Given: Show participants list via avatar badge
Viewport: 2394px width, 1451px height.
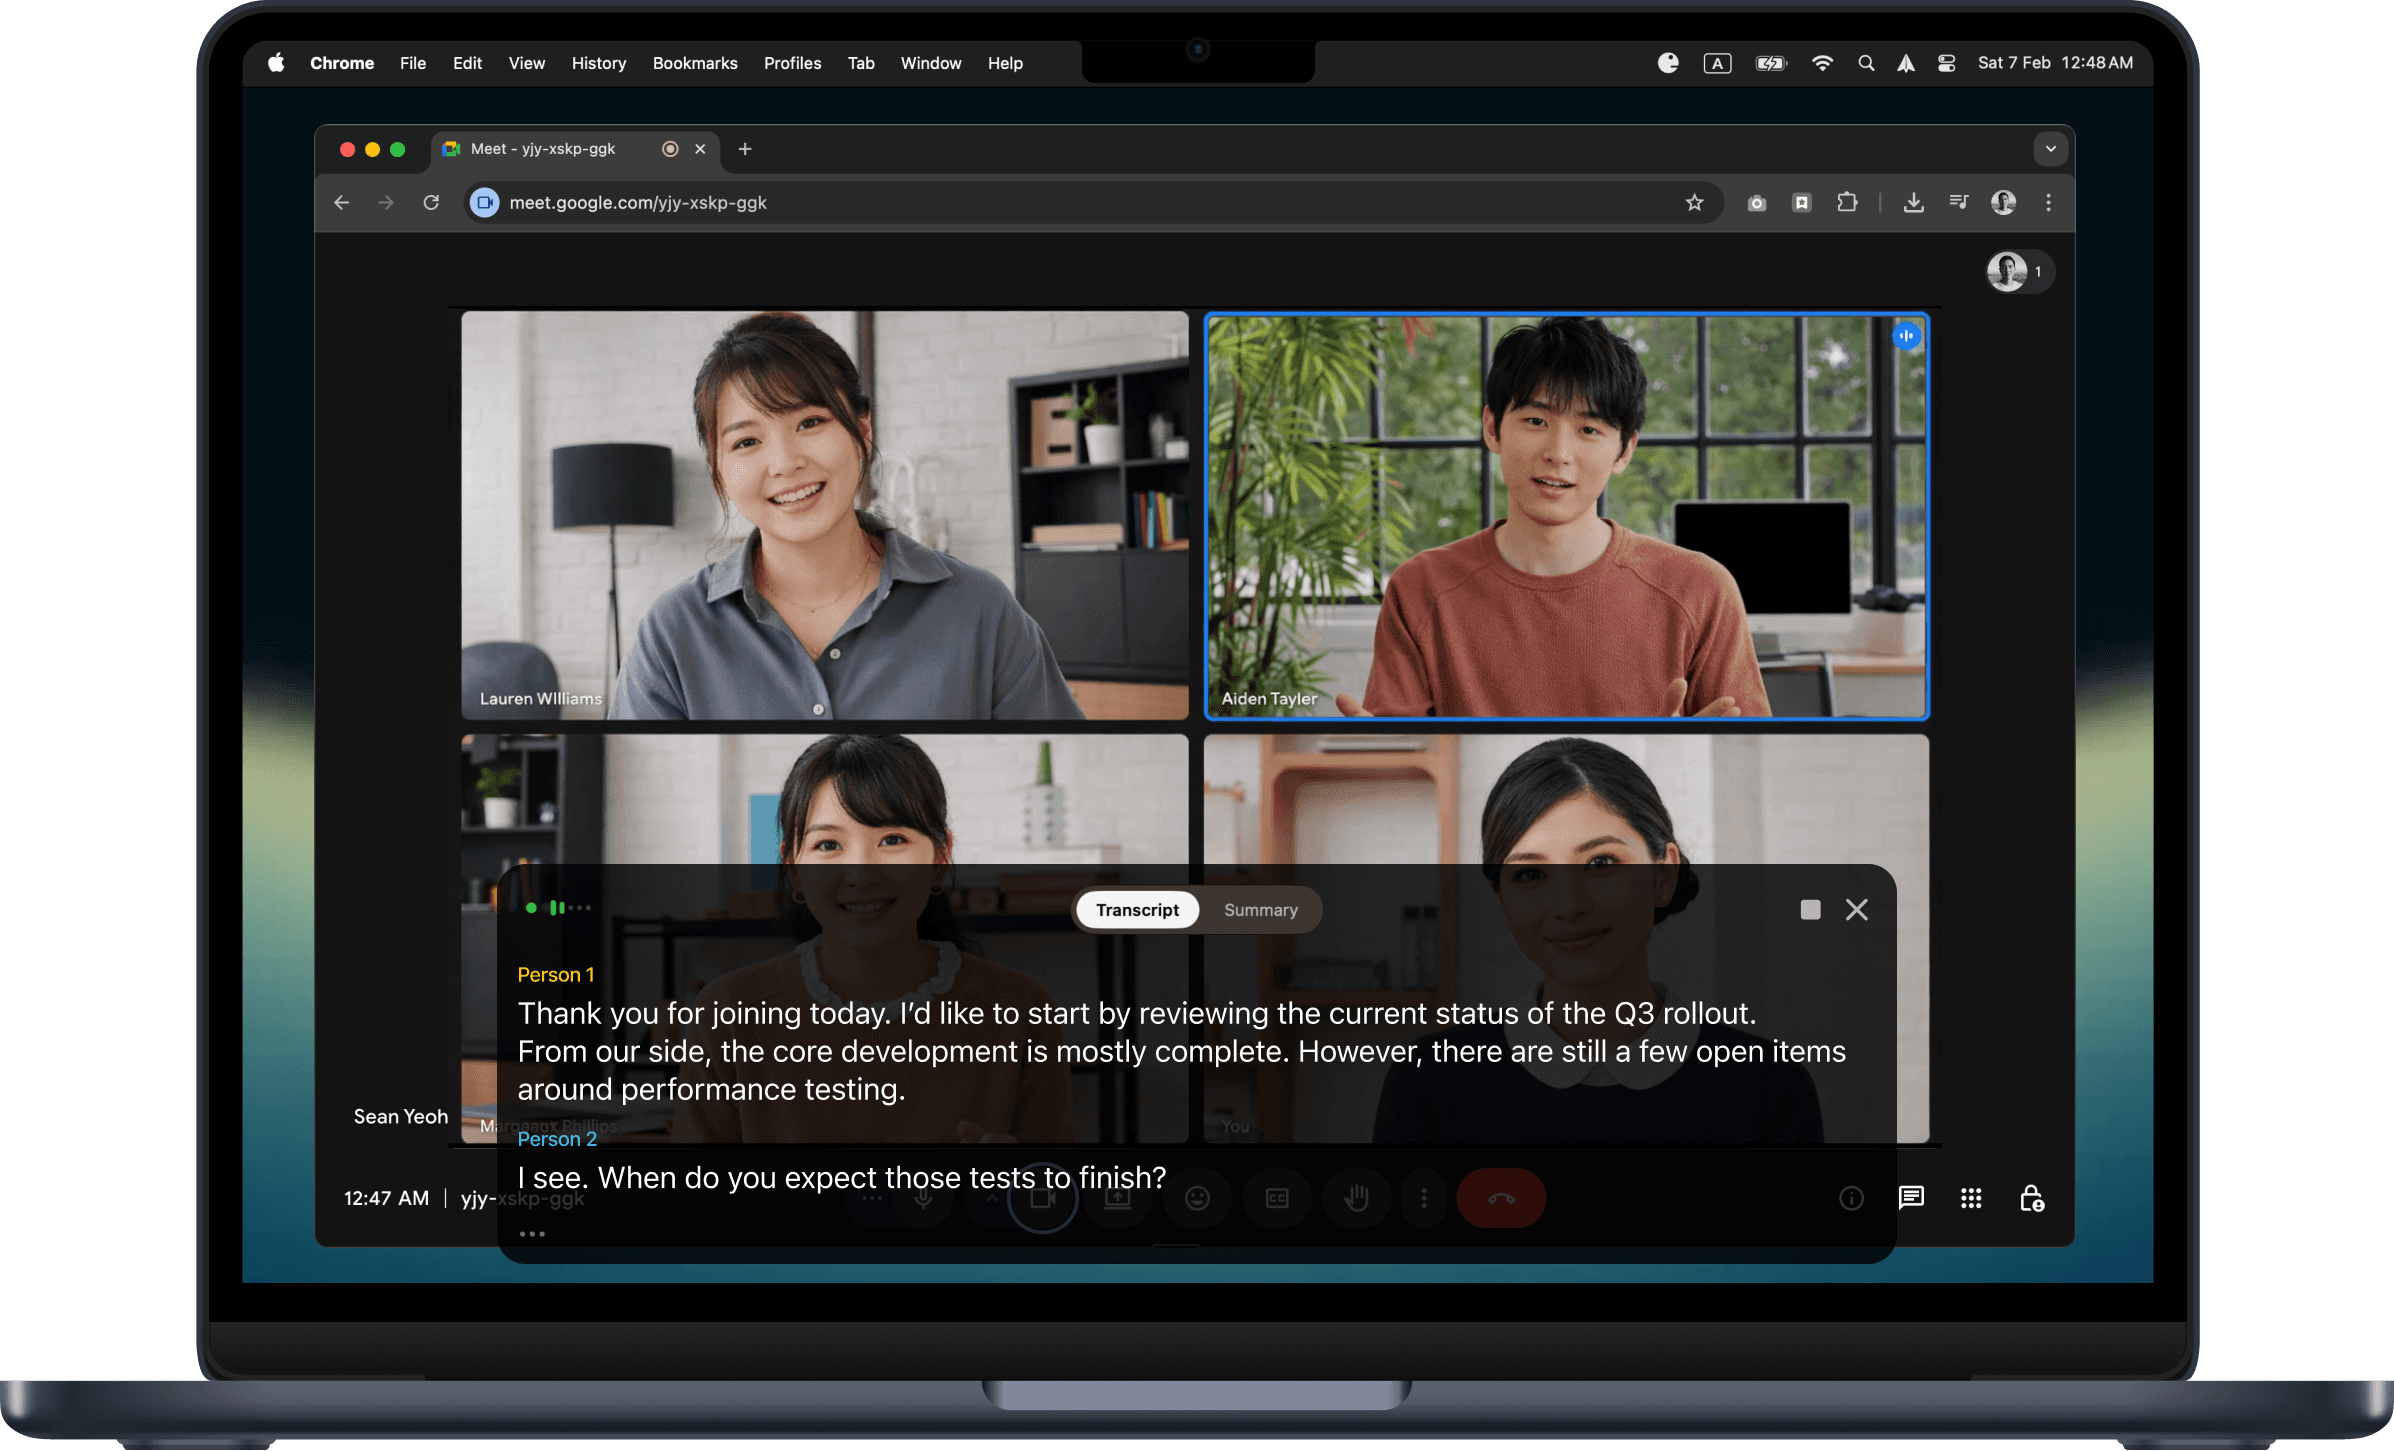Looking at the screenshot, I should (2018, 271).
